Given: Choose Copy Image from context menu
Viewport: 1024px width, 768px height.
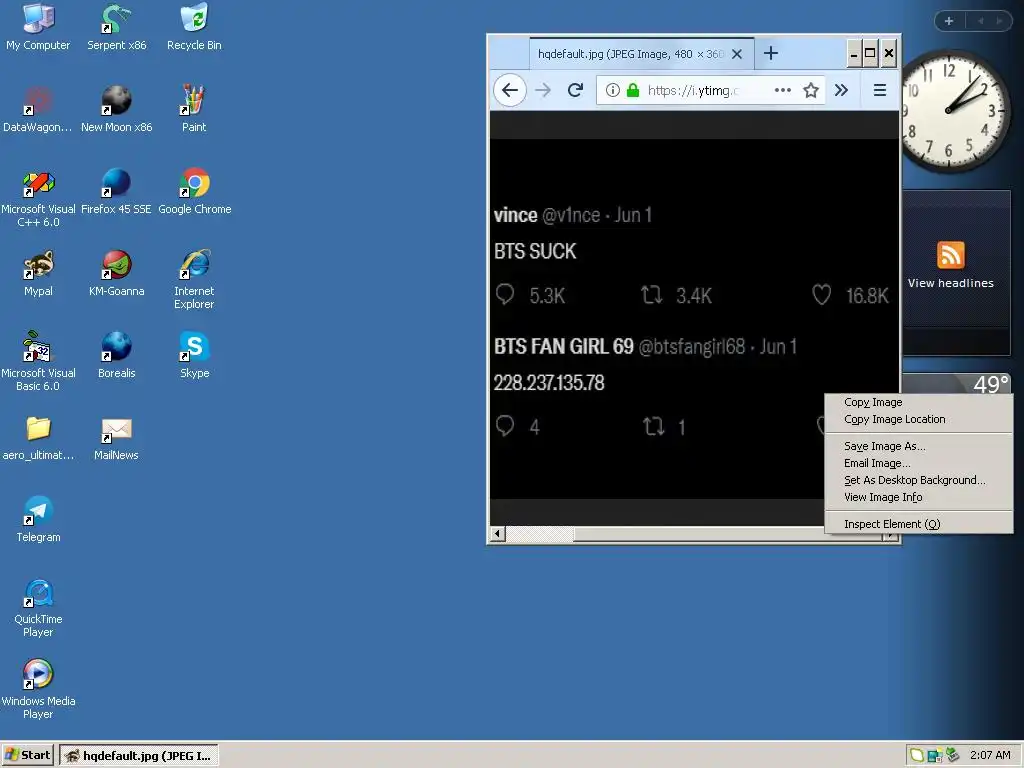Looking at the screenshot, I should 873,402.
